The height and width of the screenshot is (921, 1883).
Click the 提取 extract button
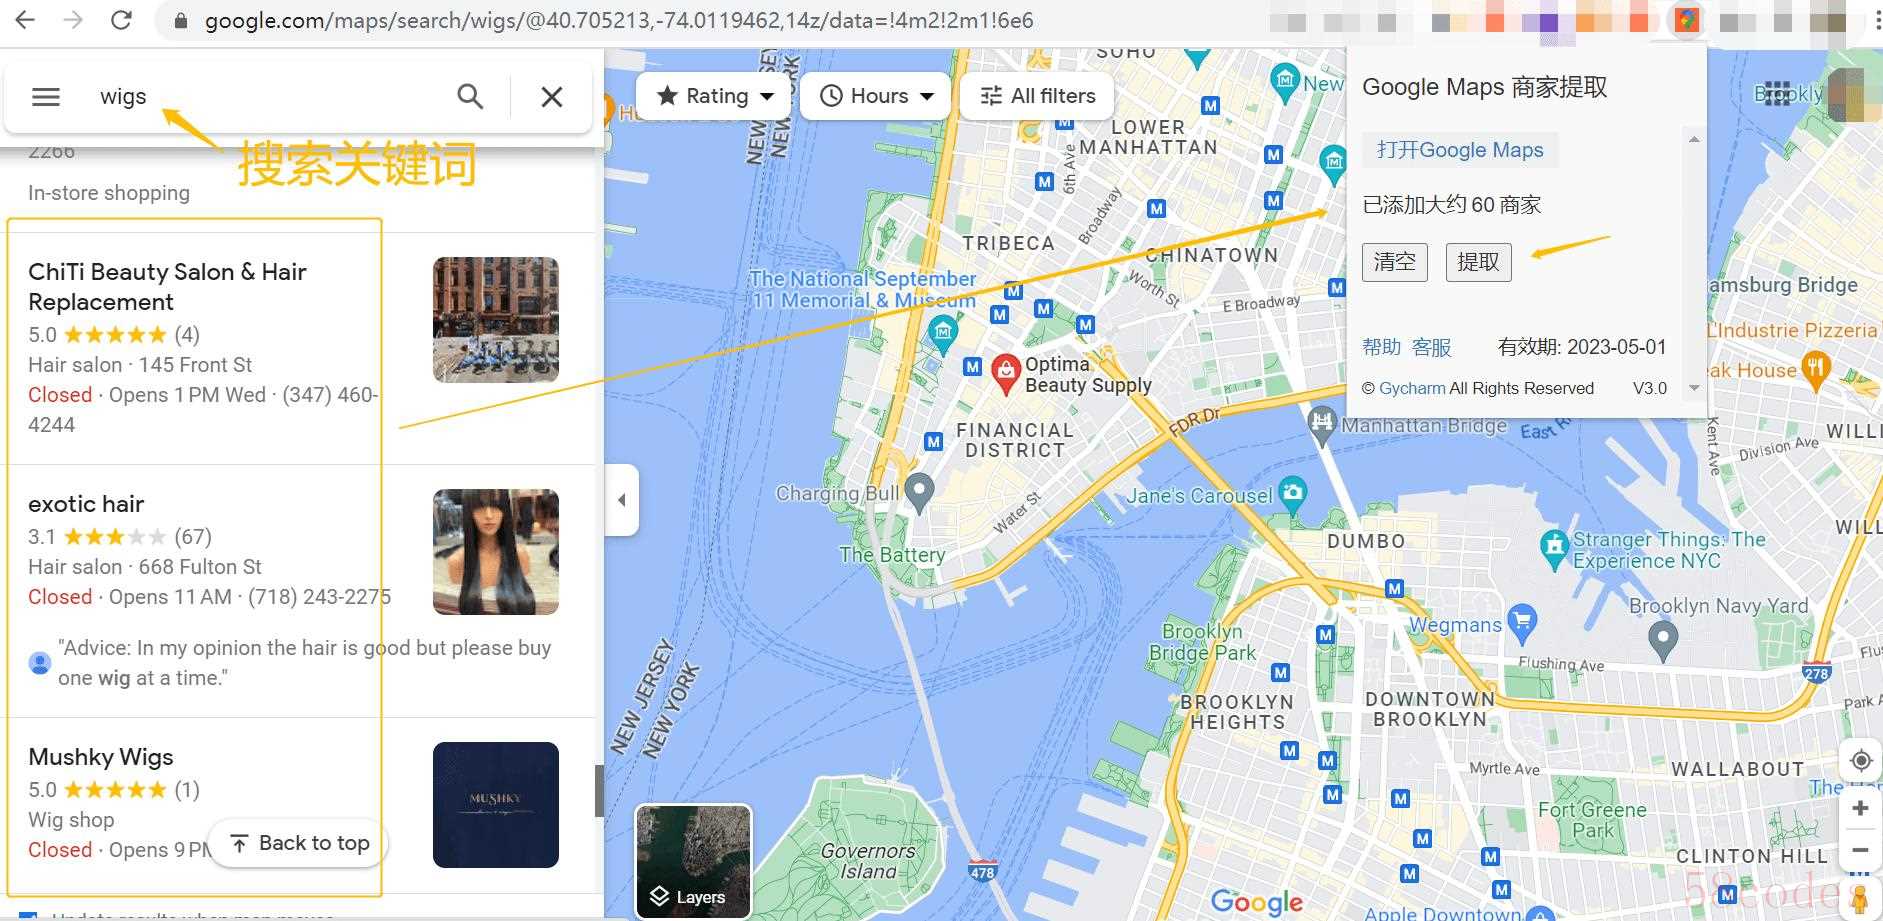pyautogui.click(x=1478, y=262)
